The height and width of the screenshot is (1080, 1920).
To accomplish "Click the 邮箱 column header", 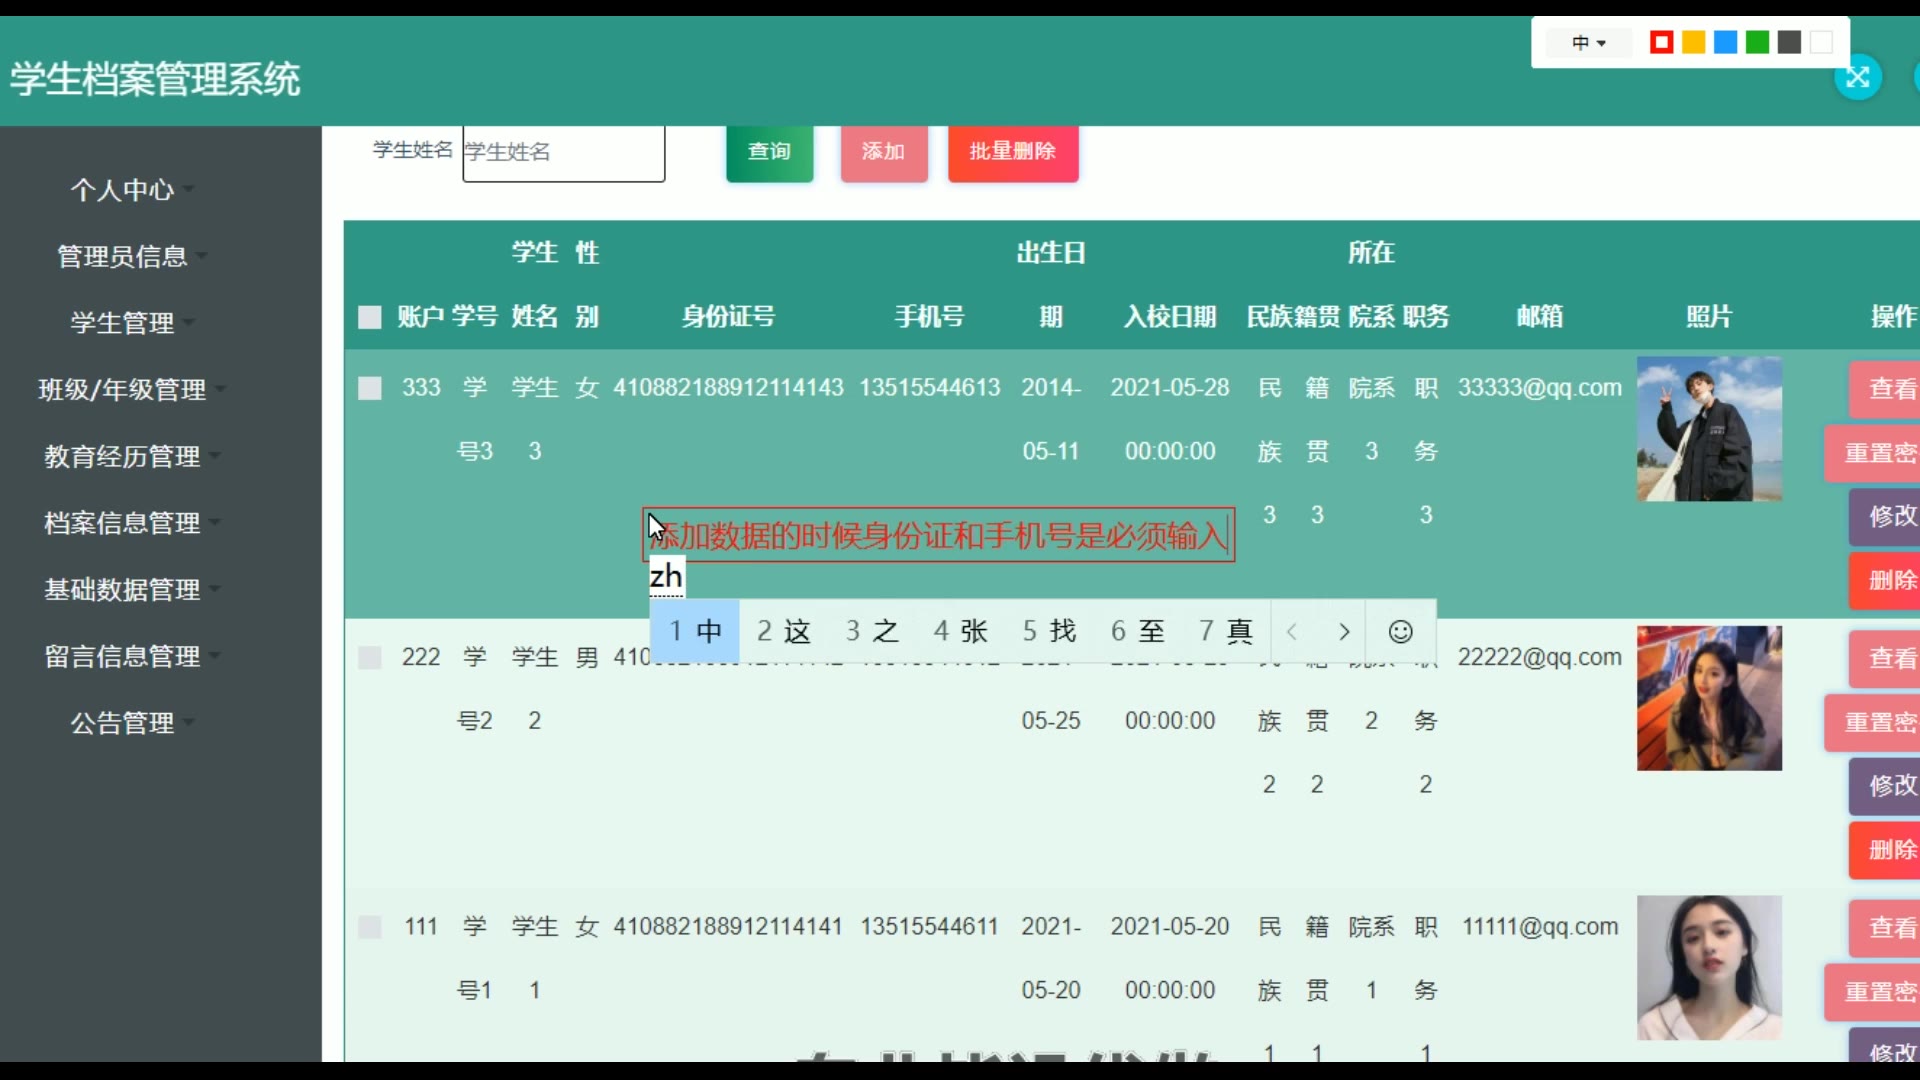I will coord(1540,317).
